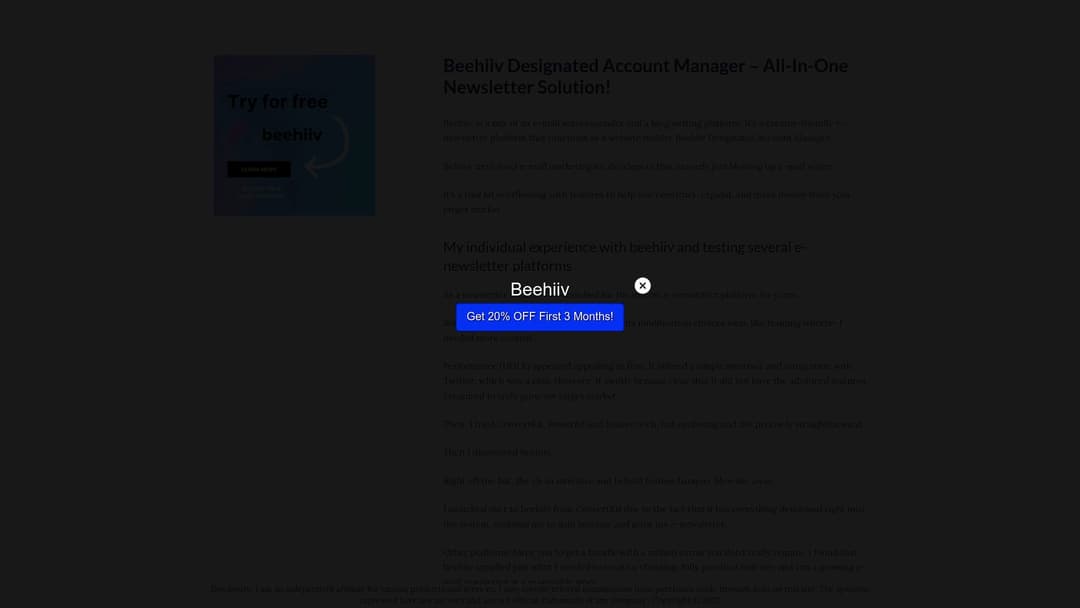Image resolution: width=1080 pixels, height=608 pixels.
Task: Click the Beehiiv Designated Account Manager heading
Action: point(645,76)
